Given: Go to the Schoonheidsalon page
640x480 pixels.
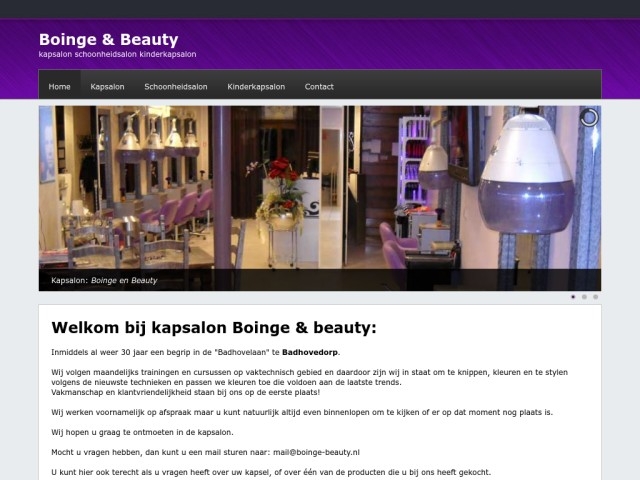Looking at the screenshot, I should coord(176,87).
